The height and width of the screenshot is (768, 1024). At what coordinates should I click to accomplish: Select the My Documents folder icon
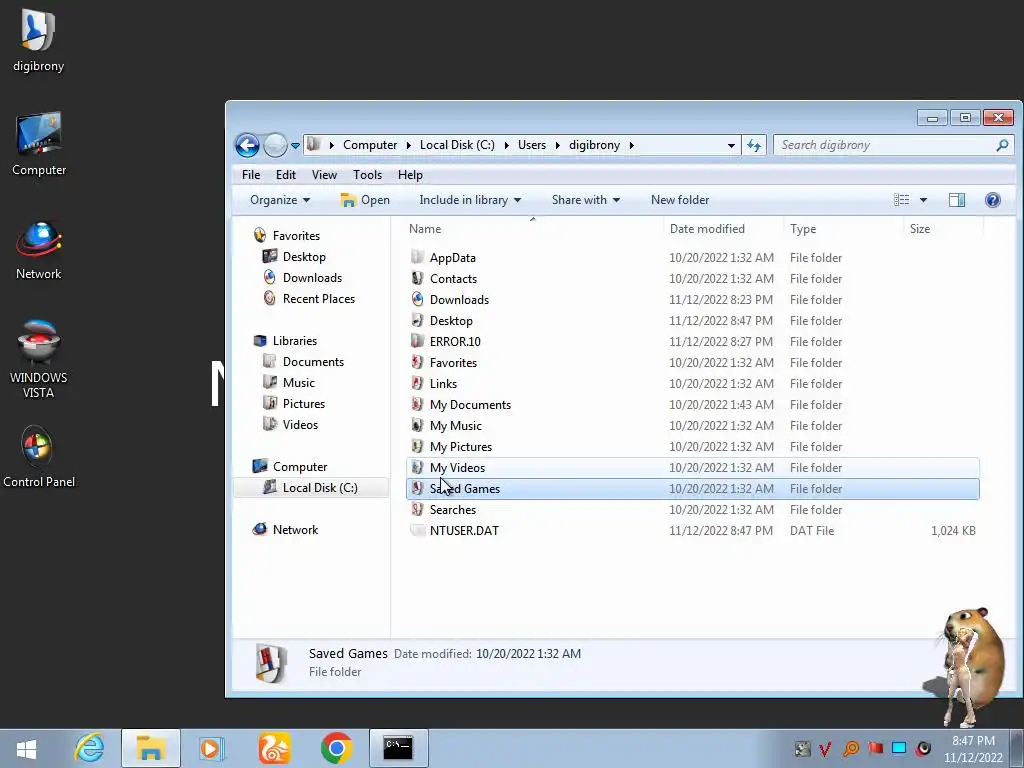tap(417, 404)
